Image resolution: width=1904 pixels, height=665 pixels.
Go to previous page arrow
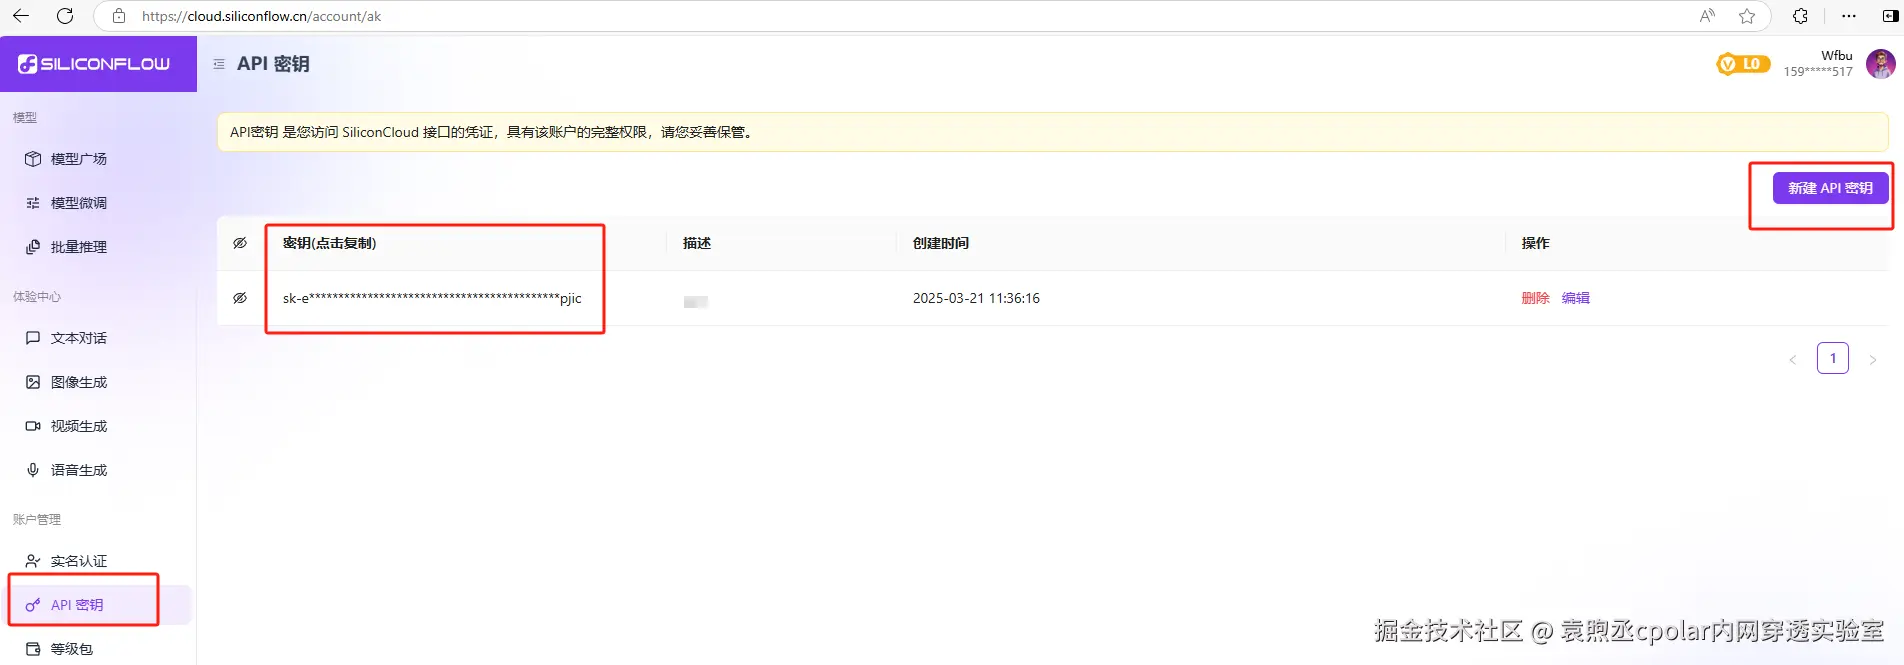coord(1793,359)
